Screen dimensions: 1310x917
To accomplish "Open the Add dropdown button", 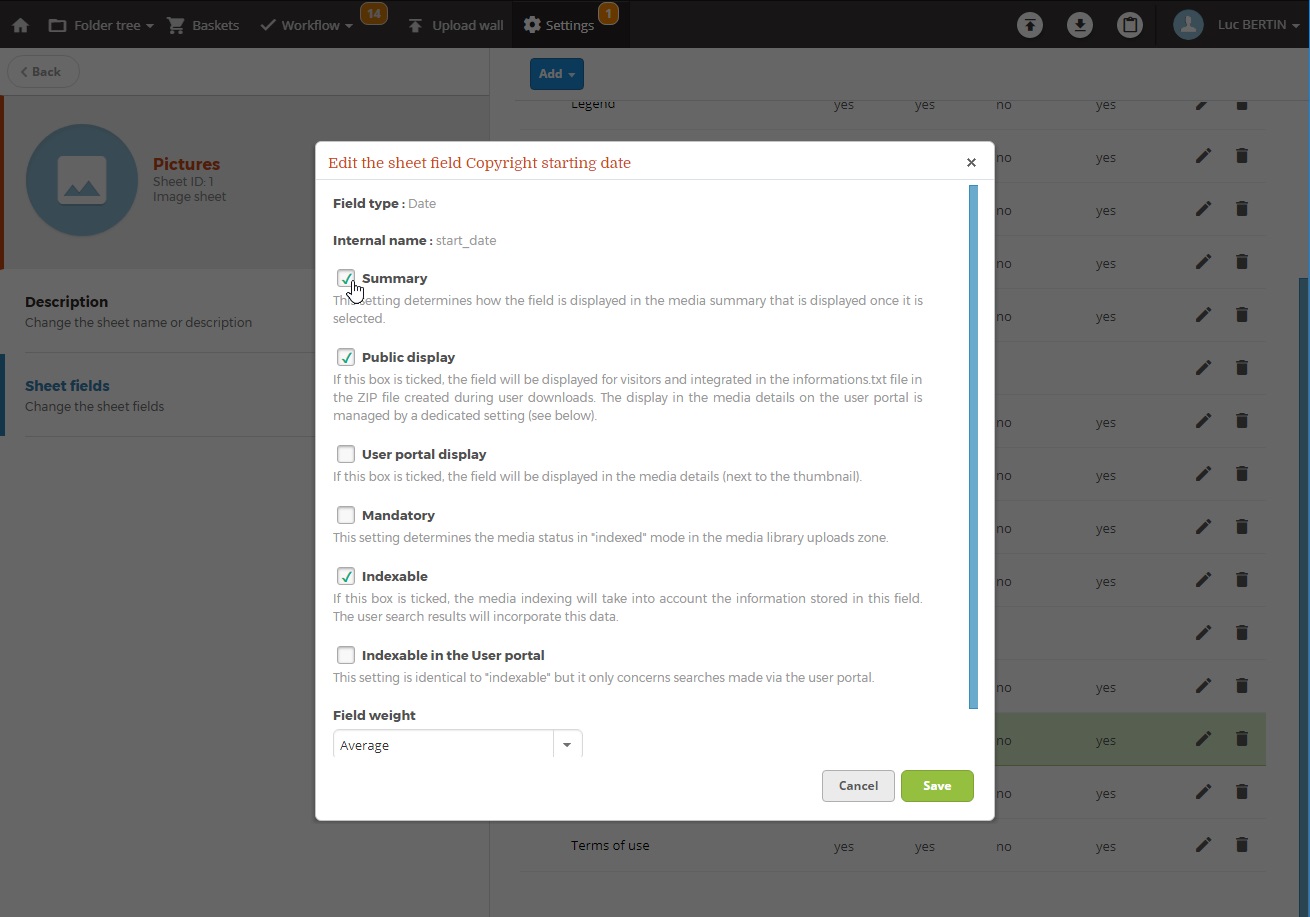I will 557,74.
